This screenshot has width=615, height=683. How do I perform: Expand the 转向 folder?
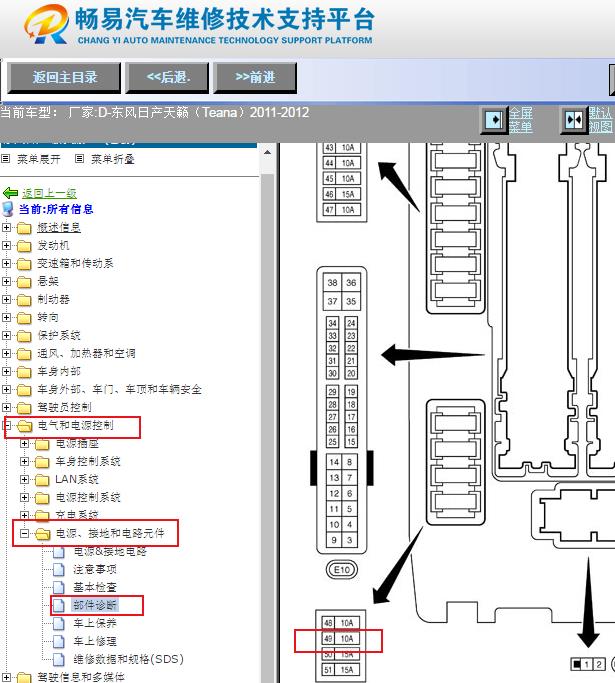coord(7,317)
